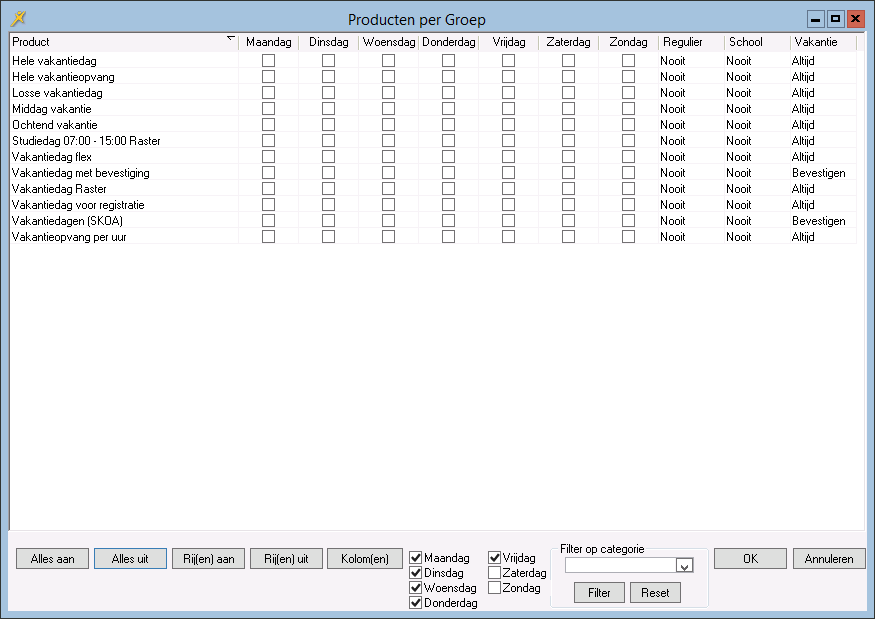Reset the category filter
The height and width of the screenshot is (619, 875).
click(655, 593)
